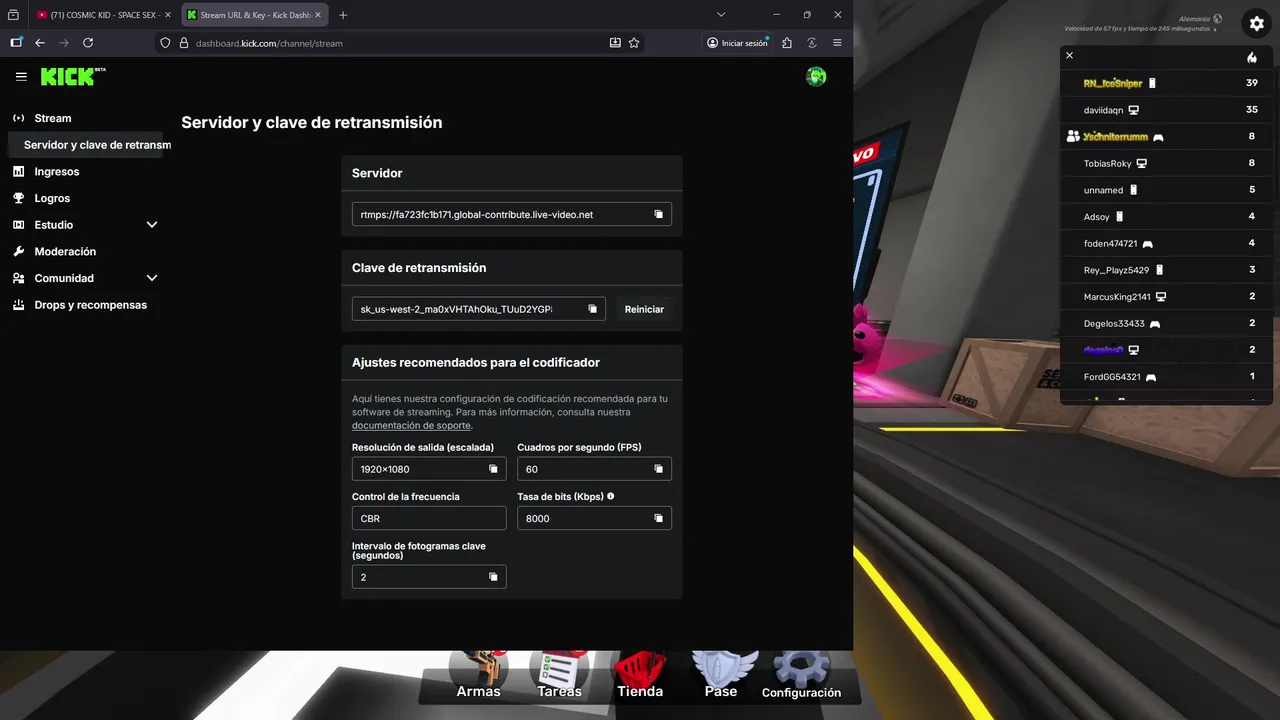This screenshot has height=720, width=1280.
Task: Copy the 8000 bitrate value
Action: 658,518
